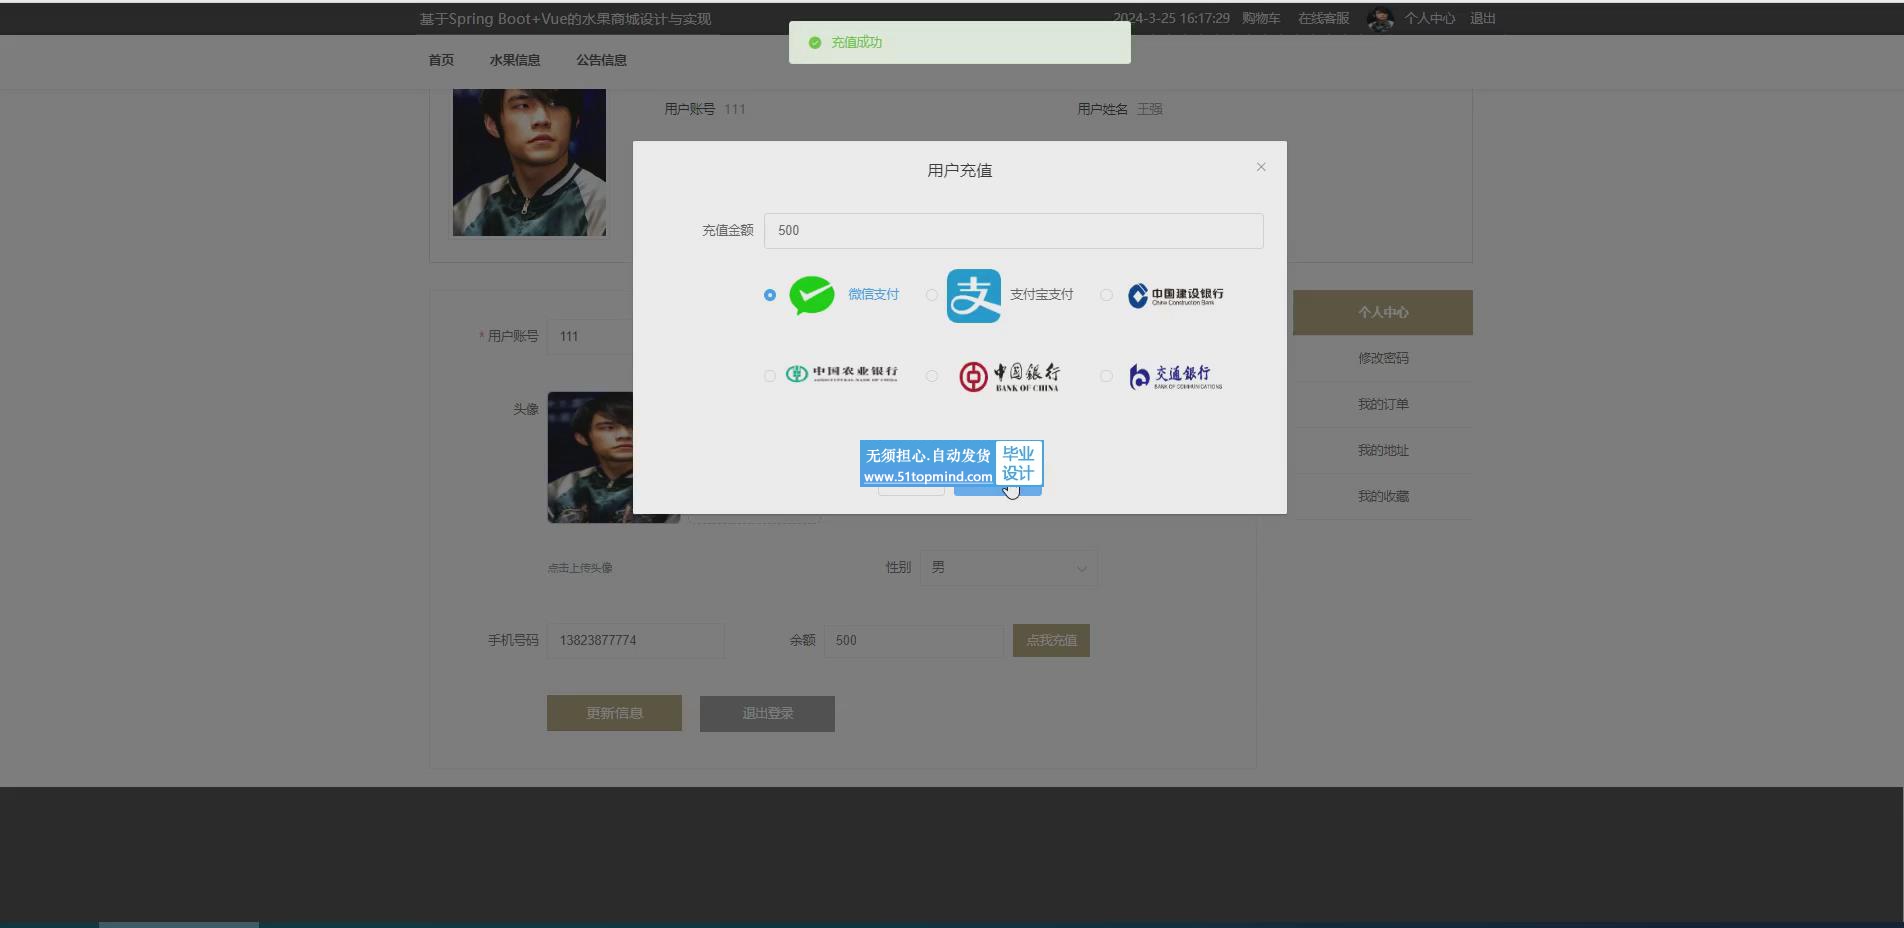Click the blue Alipay logo
1904x928 pixels.
[x=973, y=295]
